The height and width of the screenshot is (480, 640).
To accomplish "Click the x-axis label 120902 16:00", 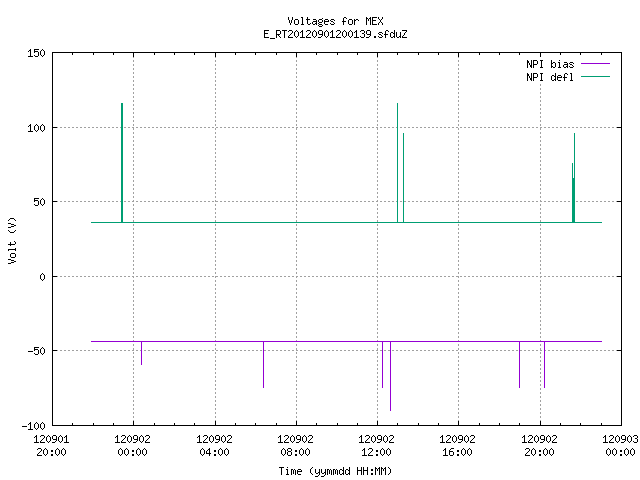I will point(458,445).
